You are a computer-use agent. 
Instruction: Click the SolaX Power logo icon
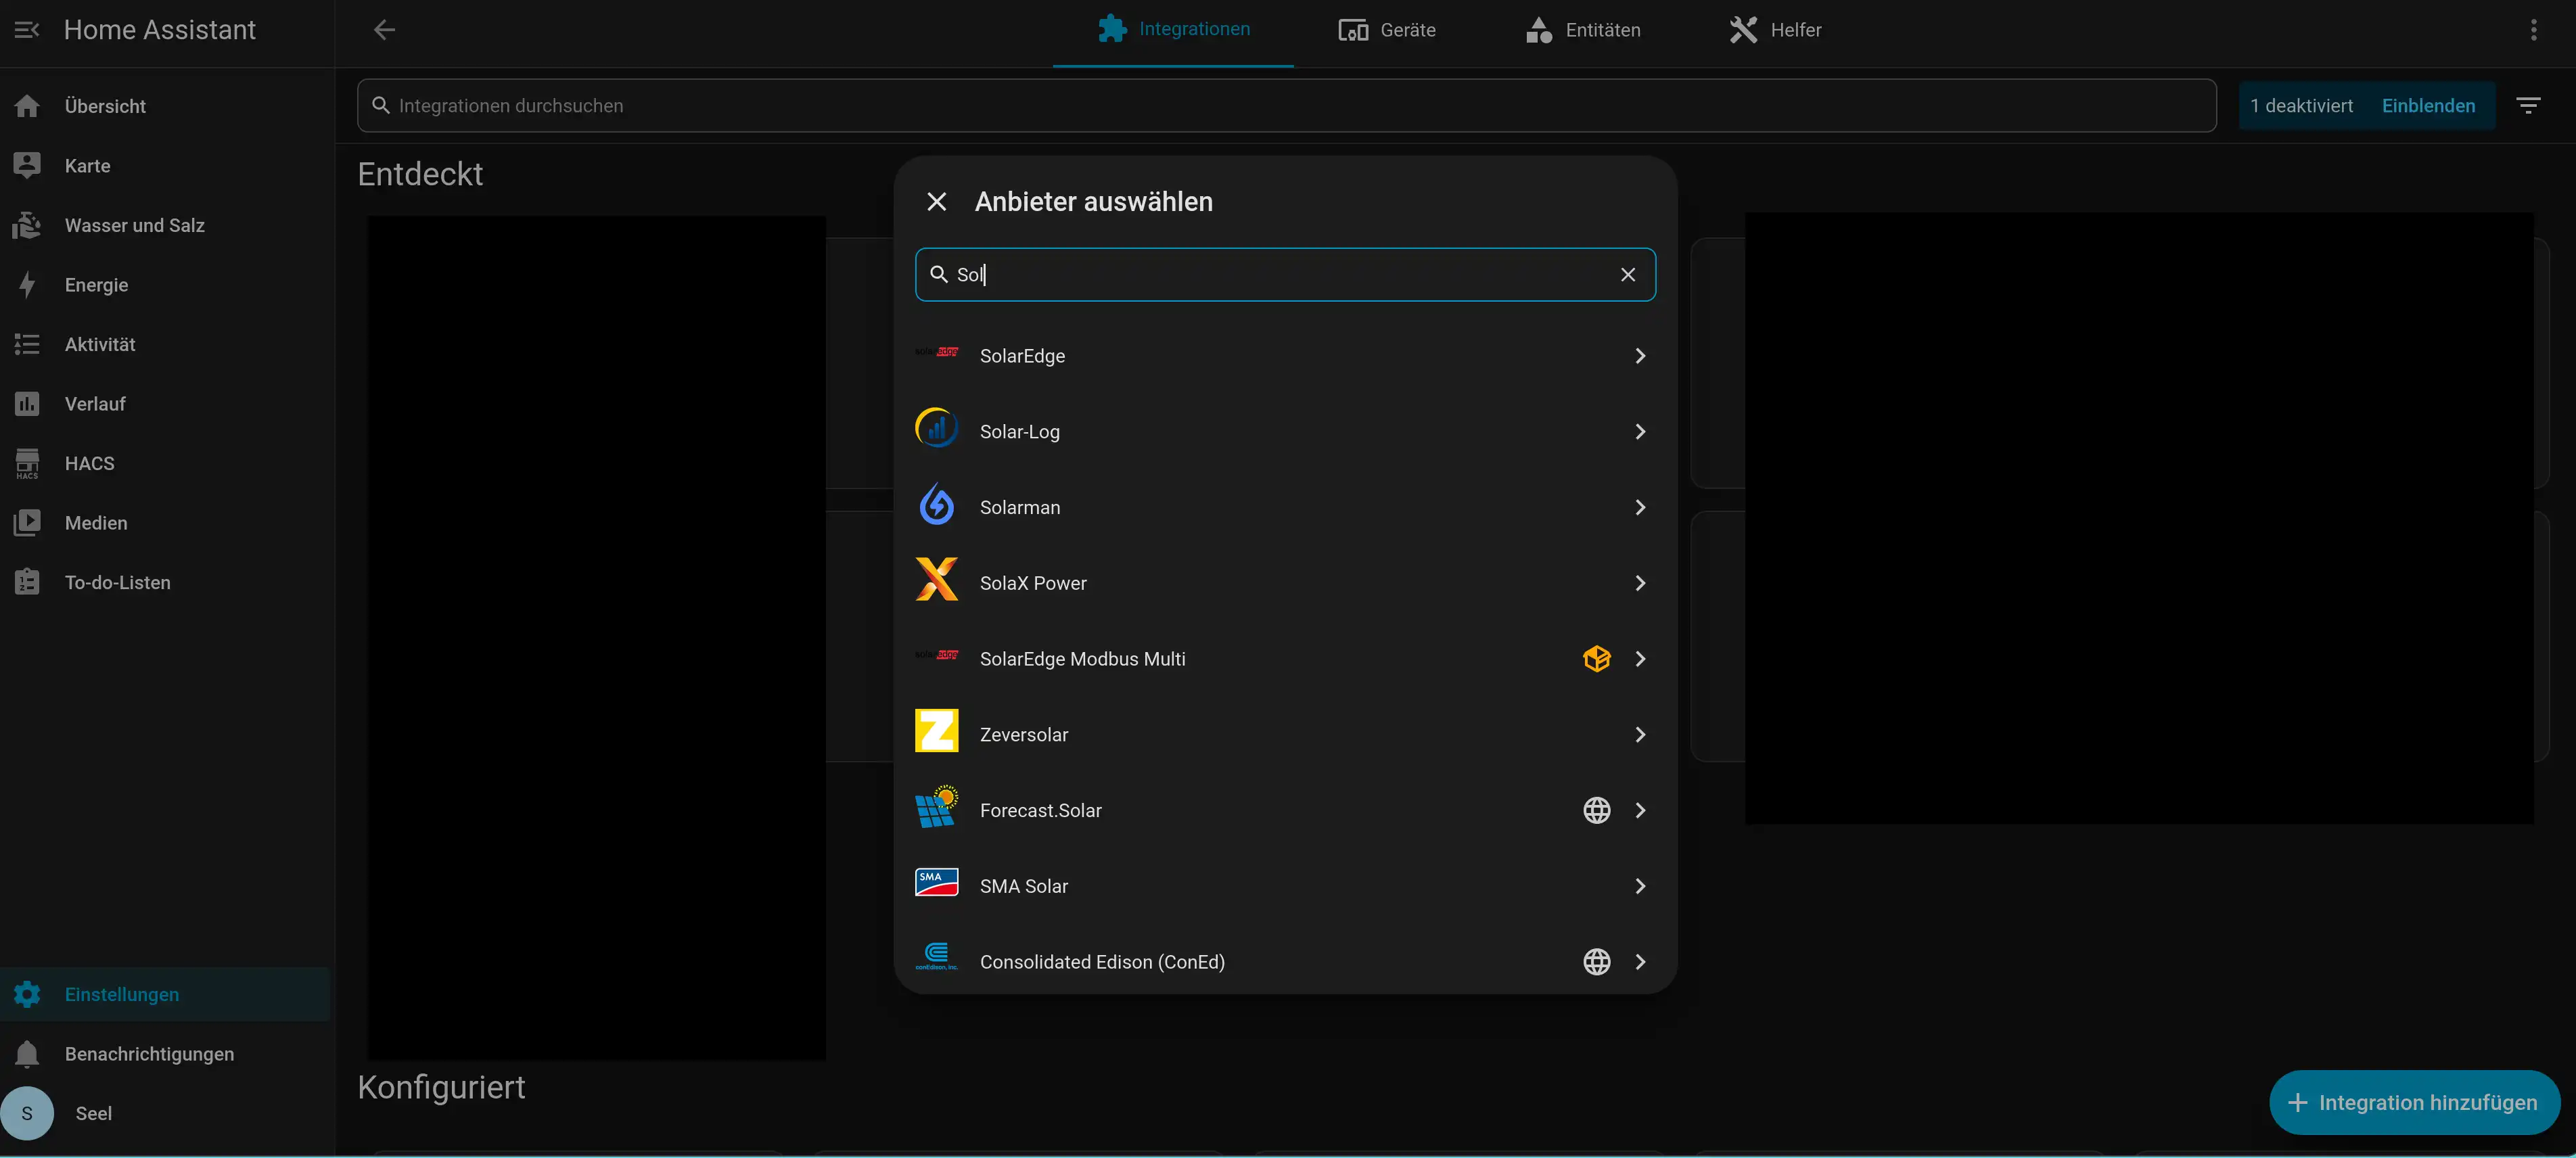coord(936,580)
